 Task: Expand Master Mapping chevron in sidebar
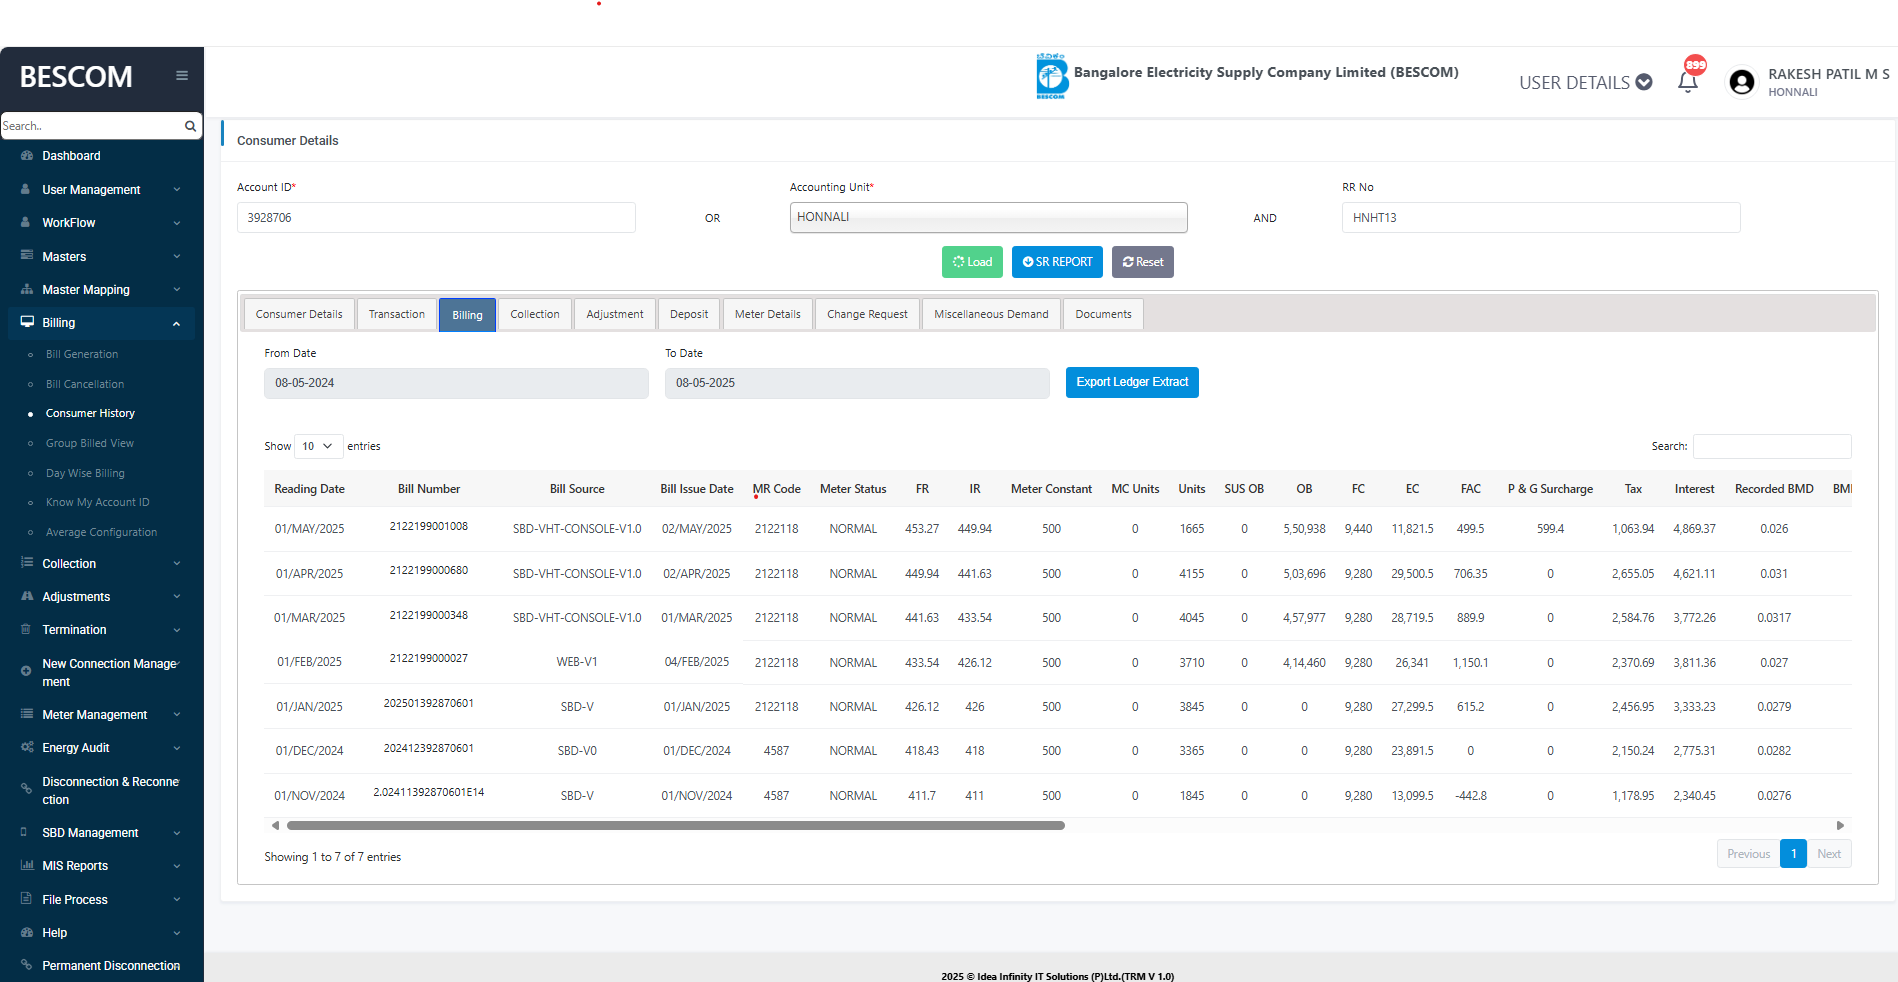[x=177, y=290]
